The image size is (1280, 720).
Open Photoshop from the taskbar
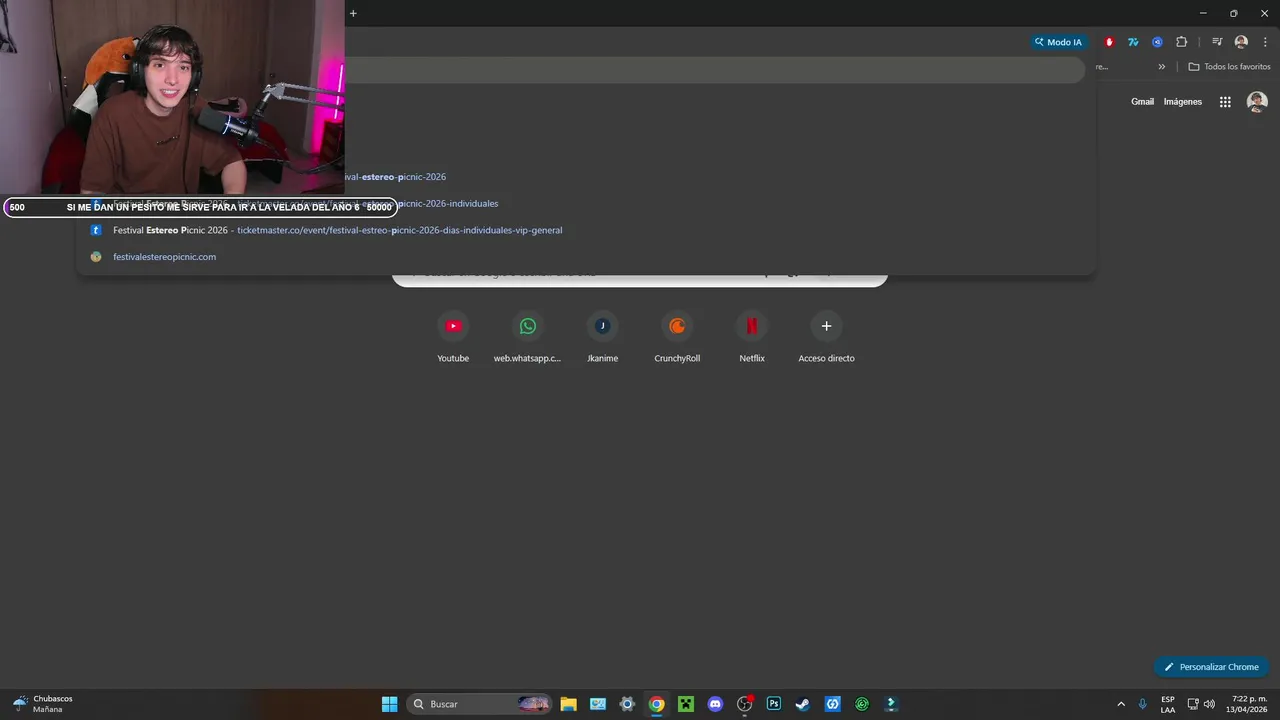pos(774,704)
